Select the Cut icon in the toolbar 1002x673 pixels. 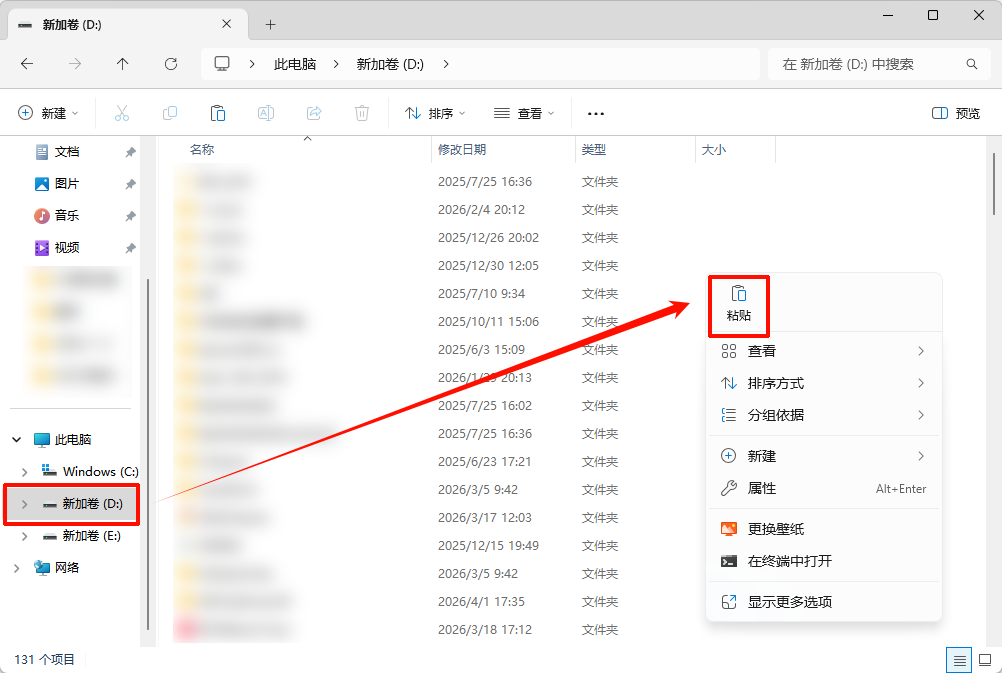click(121, 112)
